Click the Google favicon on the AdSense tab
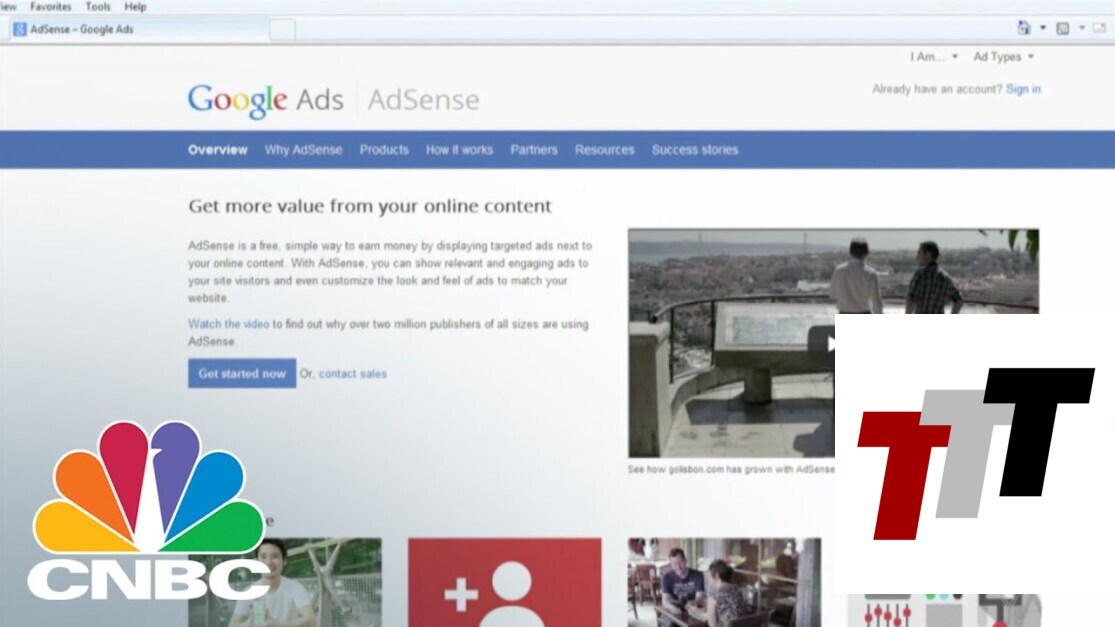1115x627 pixels. (20, 29)
